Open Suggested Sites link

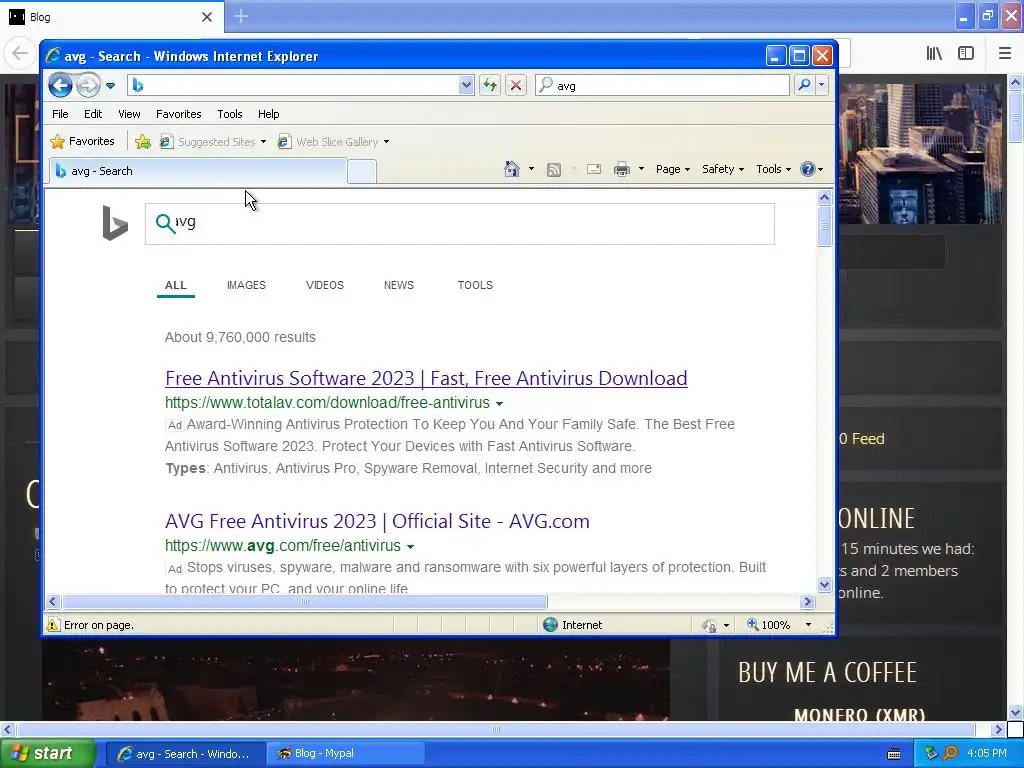click(213, 142)
